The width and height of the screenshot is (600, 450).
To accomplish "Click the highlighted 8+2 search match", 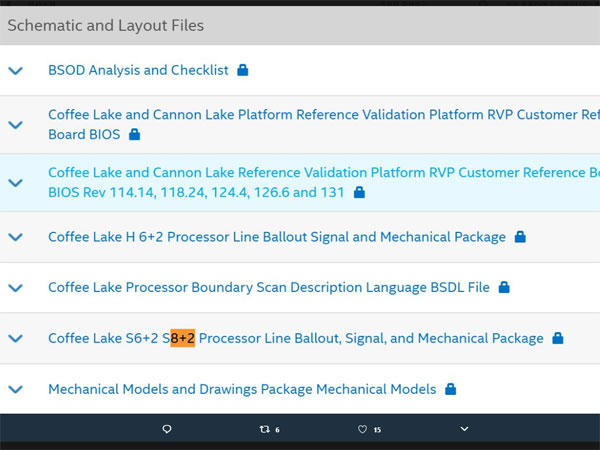I will [183, 338].
